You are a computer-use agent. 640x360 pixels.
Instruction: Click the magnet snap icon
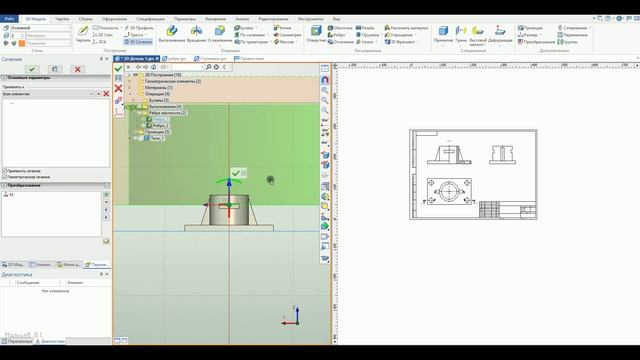pyautogui.click(x=325, y=80)
